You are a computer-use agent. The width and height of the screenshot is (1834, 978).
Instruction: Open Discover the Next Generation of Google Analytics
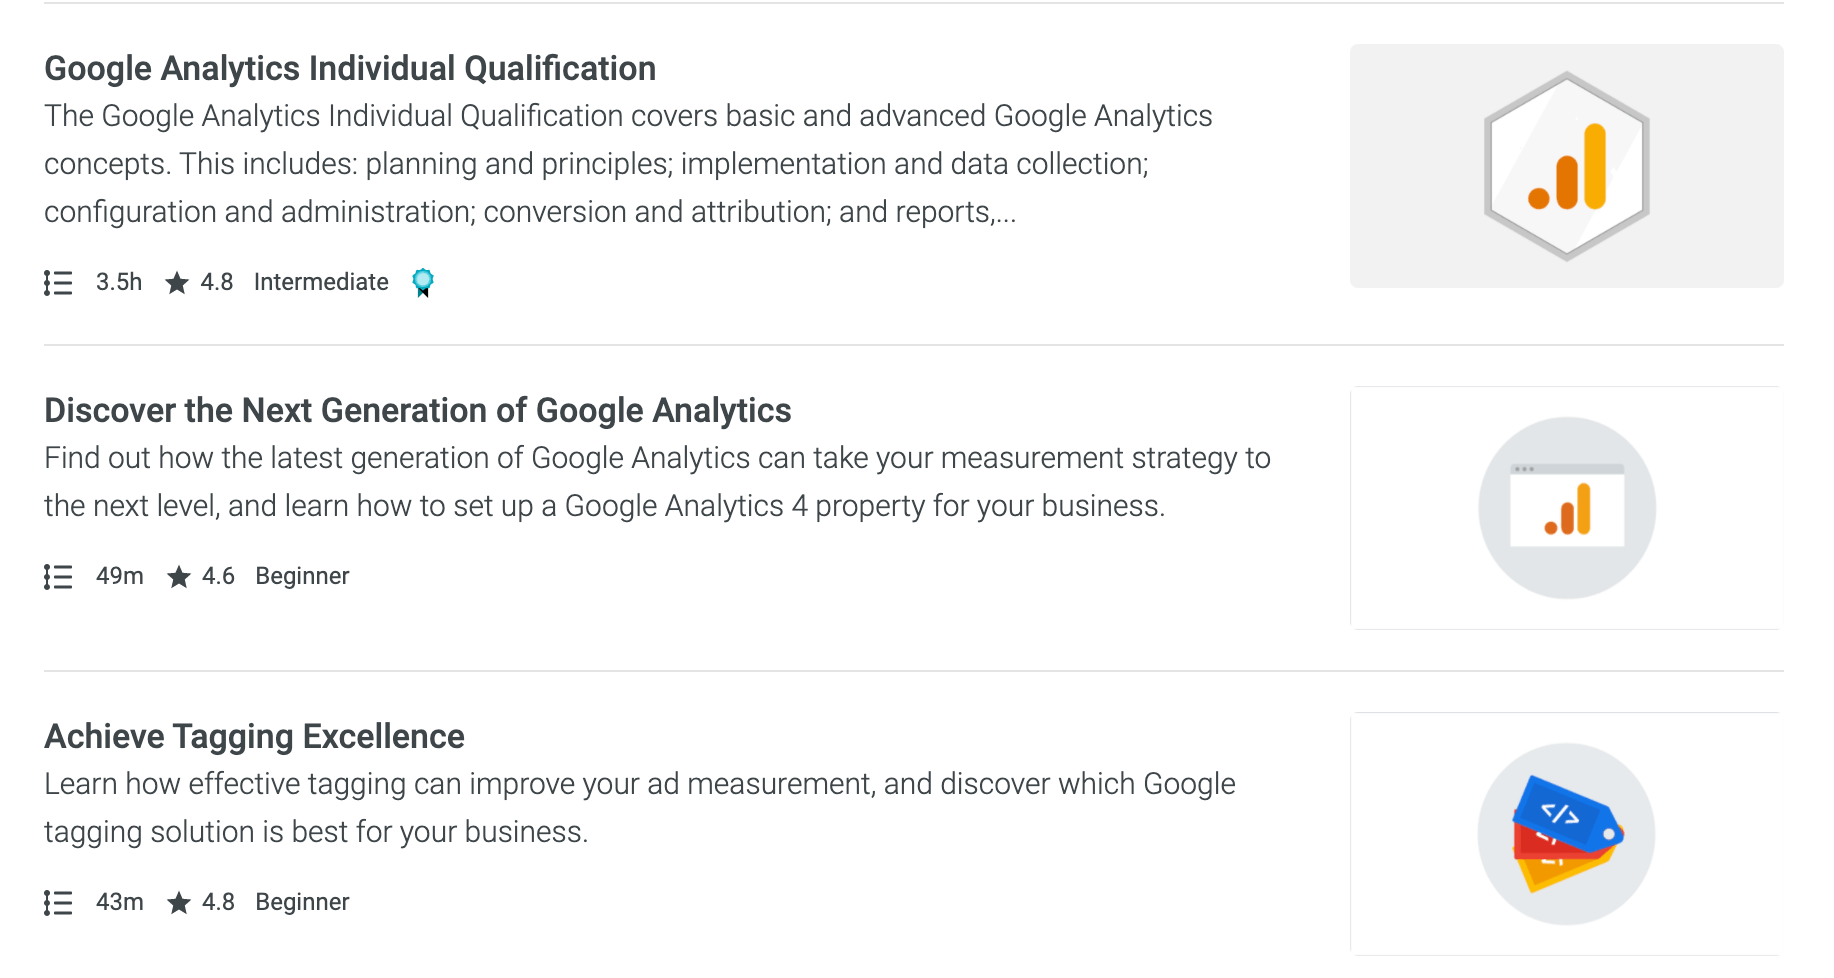click(418, 410)
